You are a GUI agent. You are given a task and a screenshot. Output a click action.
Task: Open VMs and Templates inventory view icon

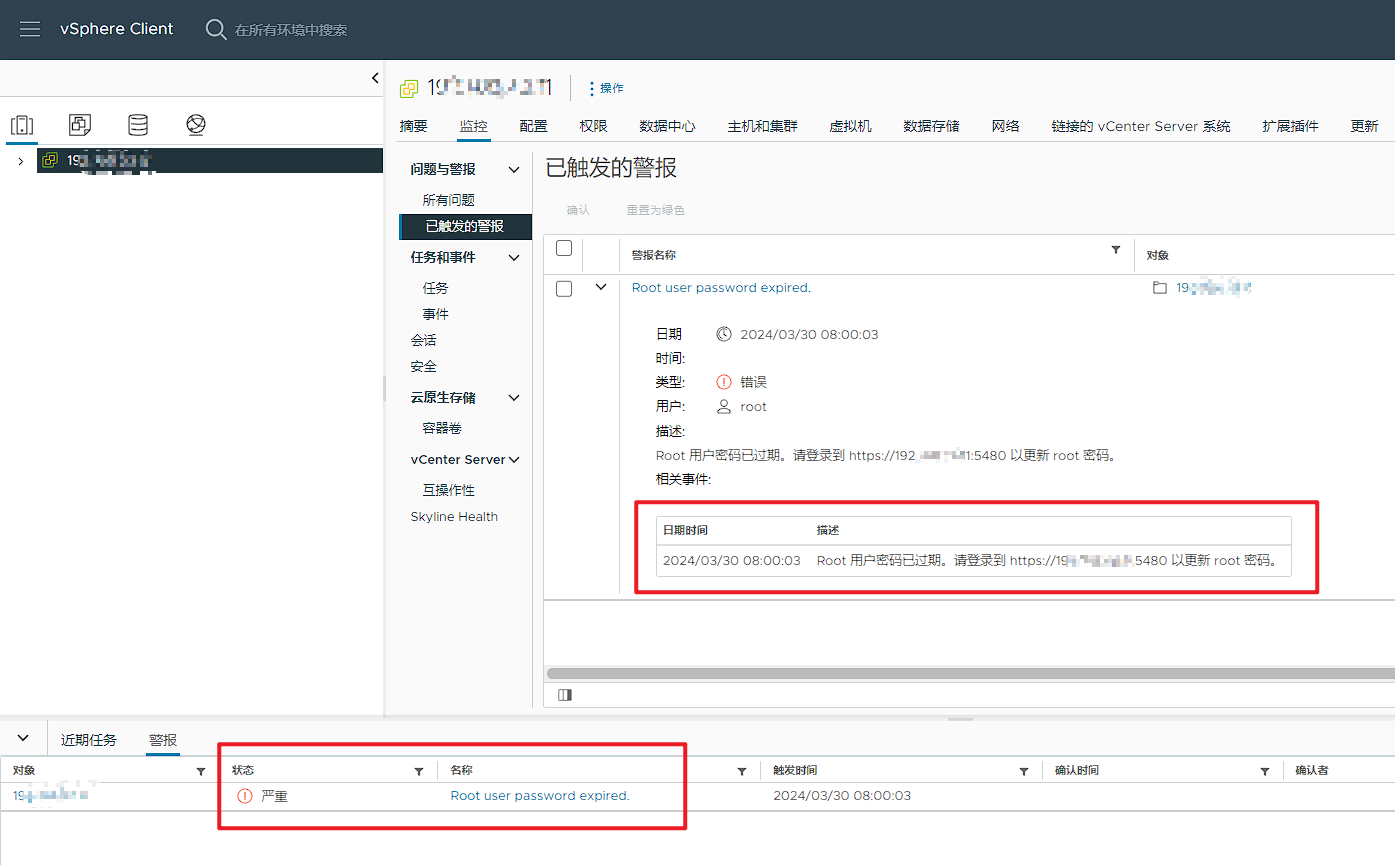point(80,125)
